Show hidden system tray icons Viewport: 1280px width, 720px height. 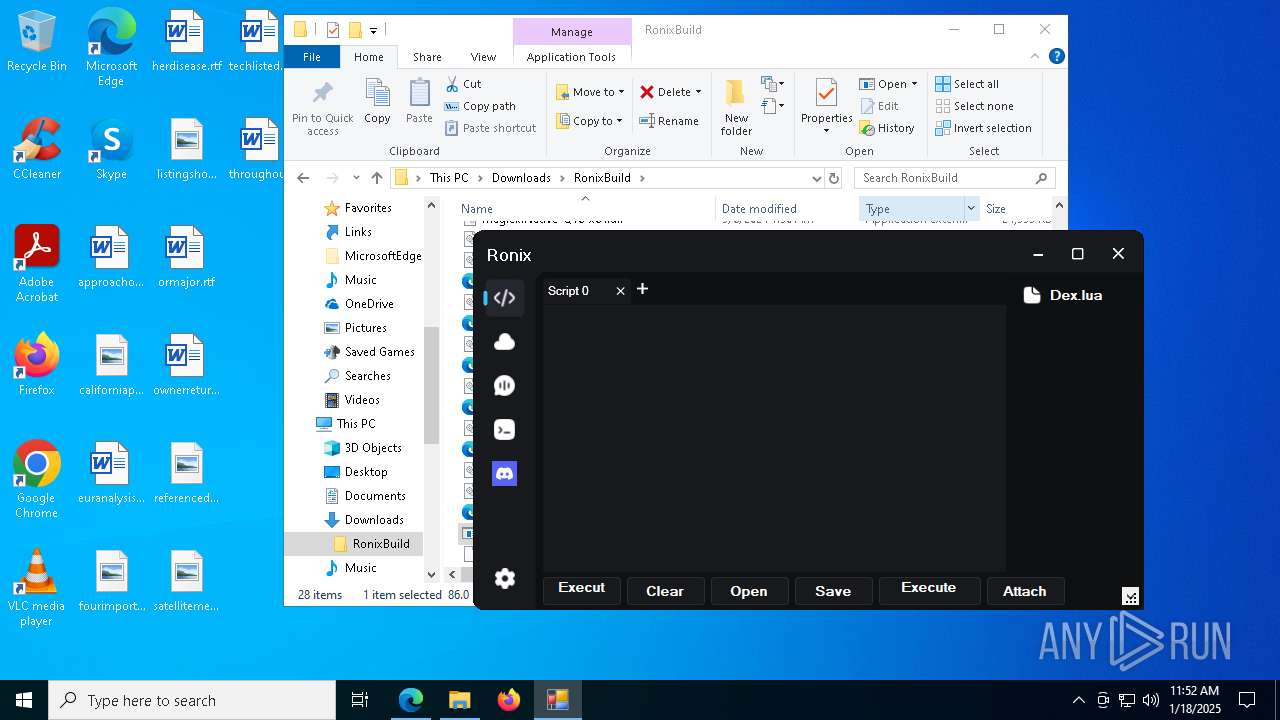point(1078,700)
